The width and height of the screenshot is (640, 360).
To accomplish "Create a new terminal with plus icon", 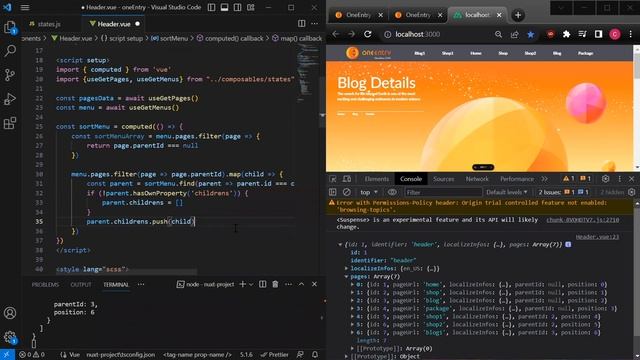I will click(x=242, y=284).
